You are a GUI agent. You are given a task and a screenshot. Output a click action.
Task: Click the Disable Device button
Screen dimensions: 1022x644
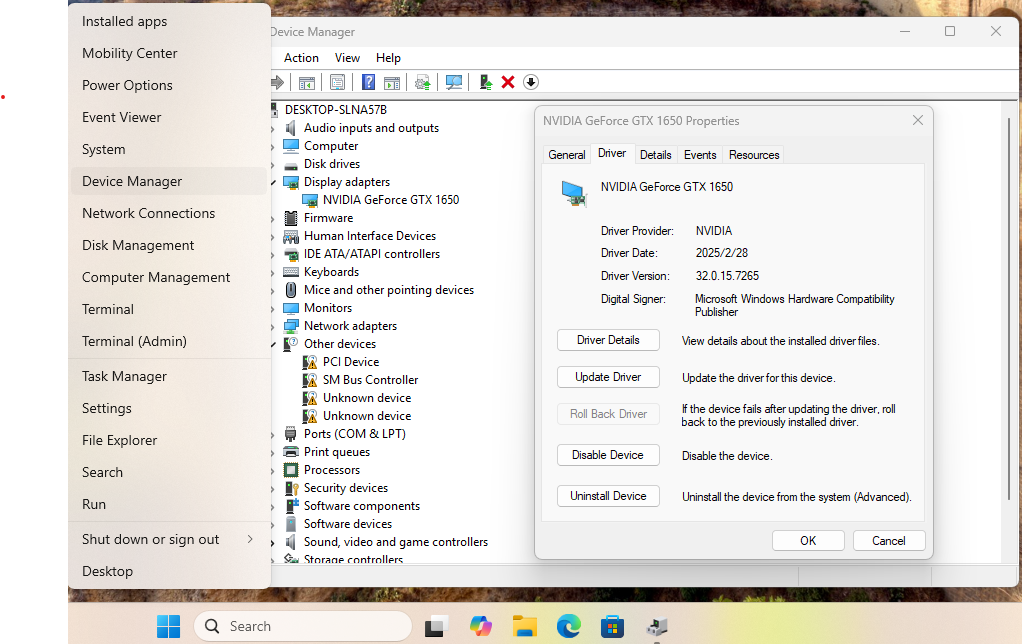tap(608, 455)
